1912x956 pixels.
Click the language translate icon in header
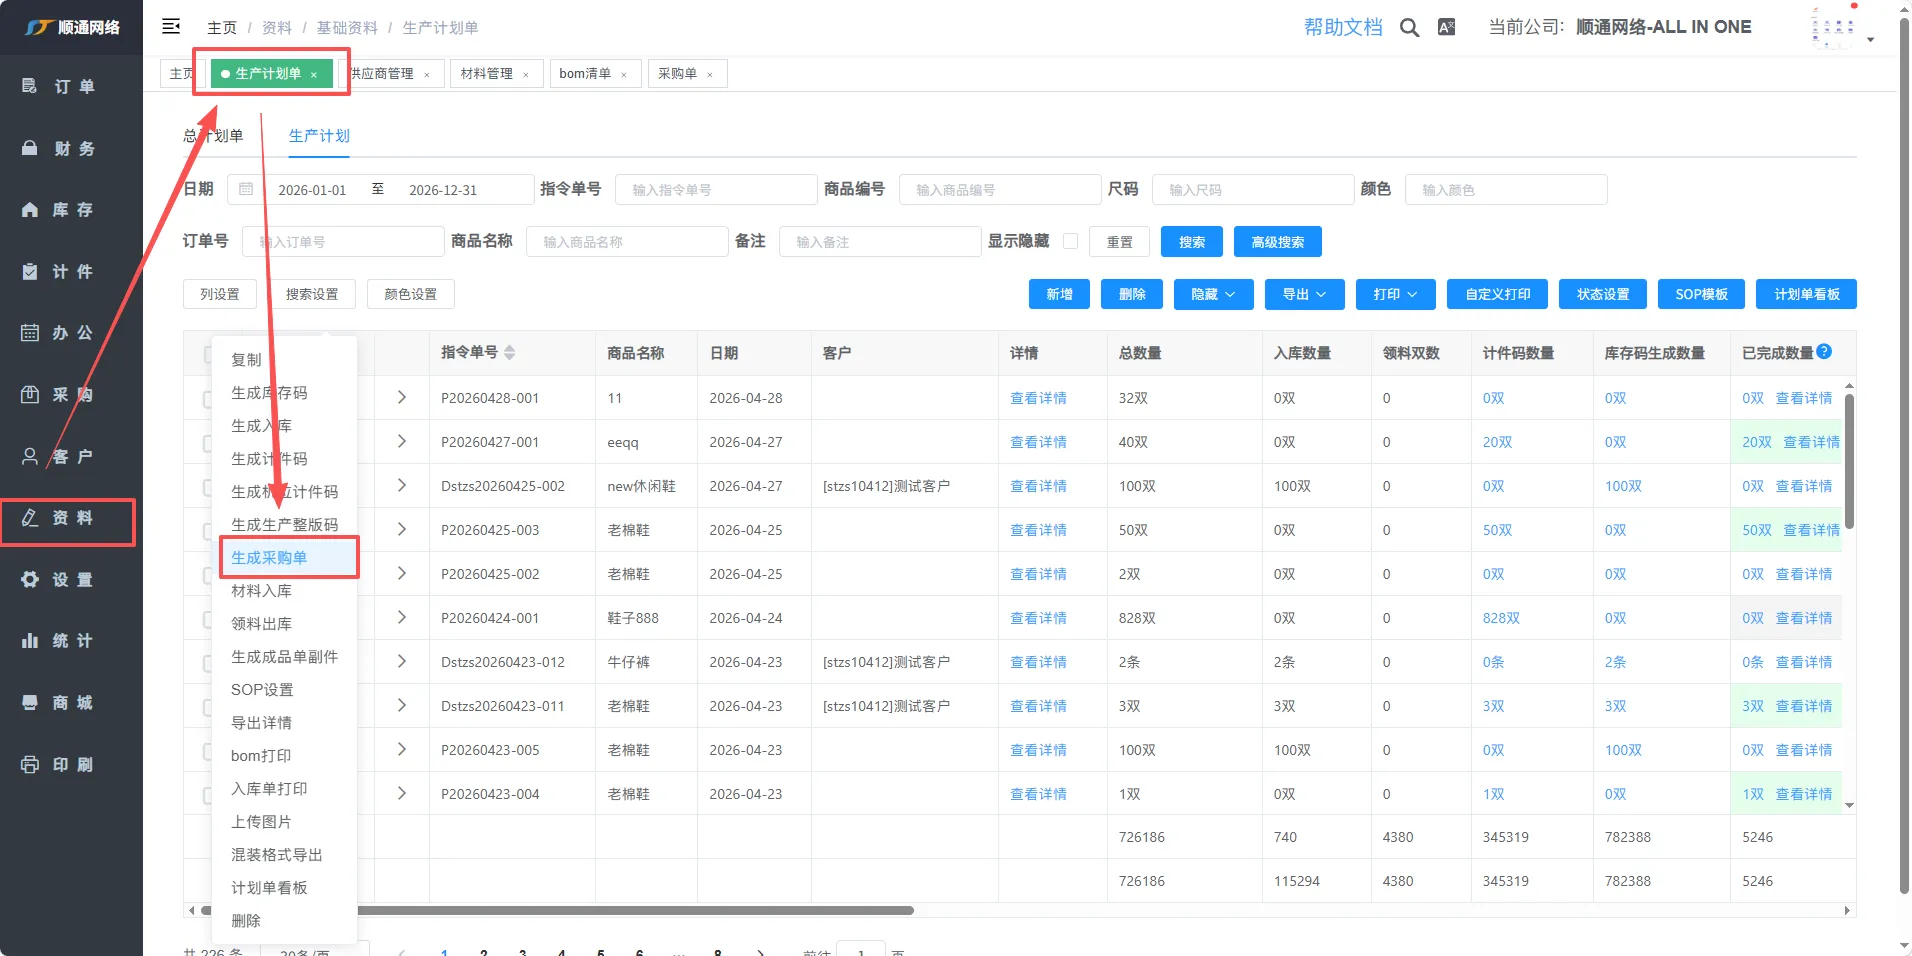point(1446,28)
